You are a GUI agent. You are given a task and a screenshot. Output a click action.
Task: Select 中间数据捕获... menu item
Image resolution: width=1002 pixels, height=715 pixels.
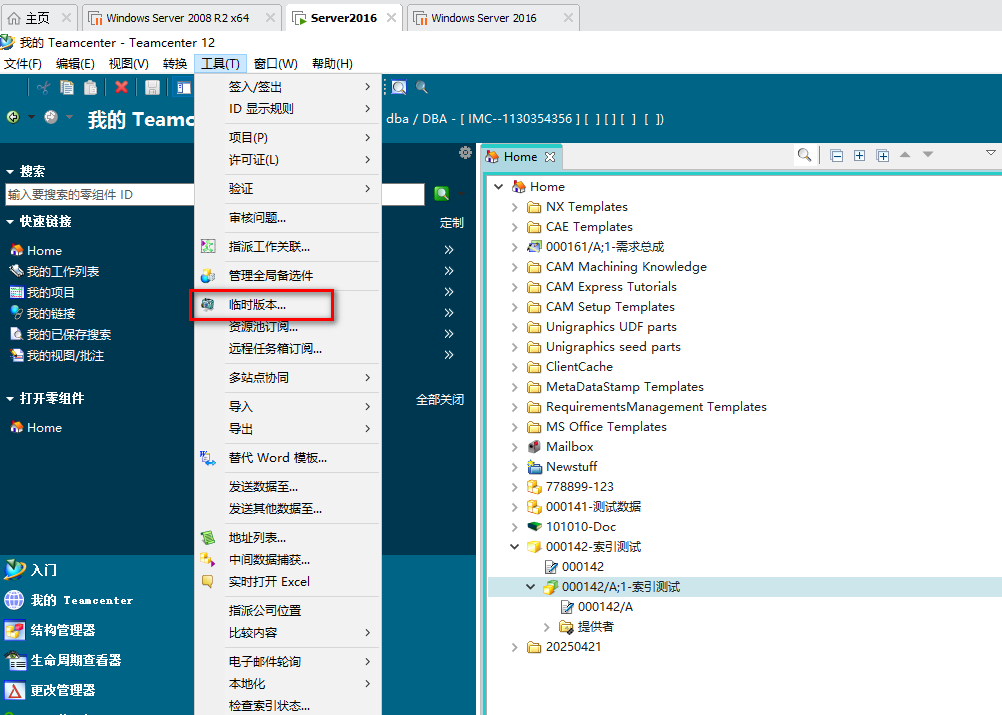tap(288, 560)
